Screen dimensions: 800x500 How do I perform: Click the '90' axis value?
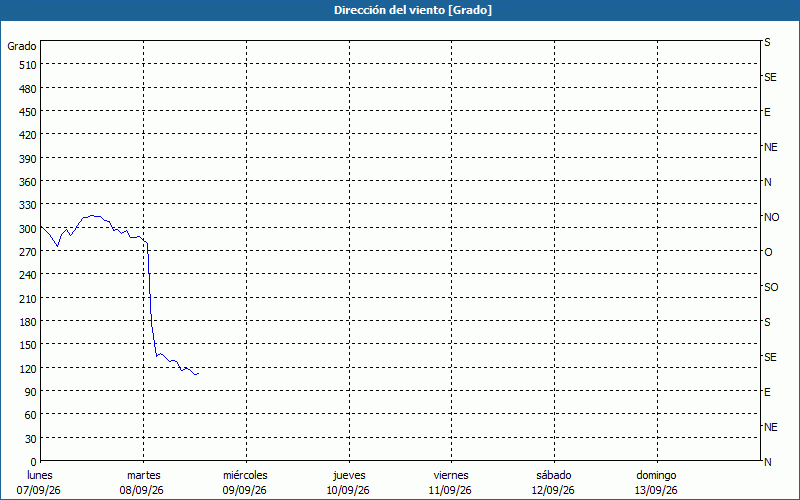31,392
